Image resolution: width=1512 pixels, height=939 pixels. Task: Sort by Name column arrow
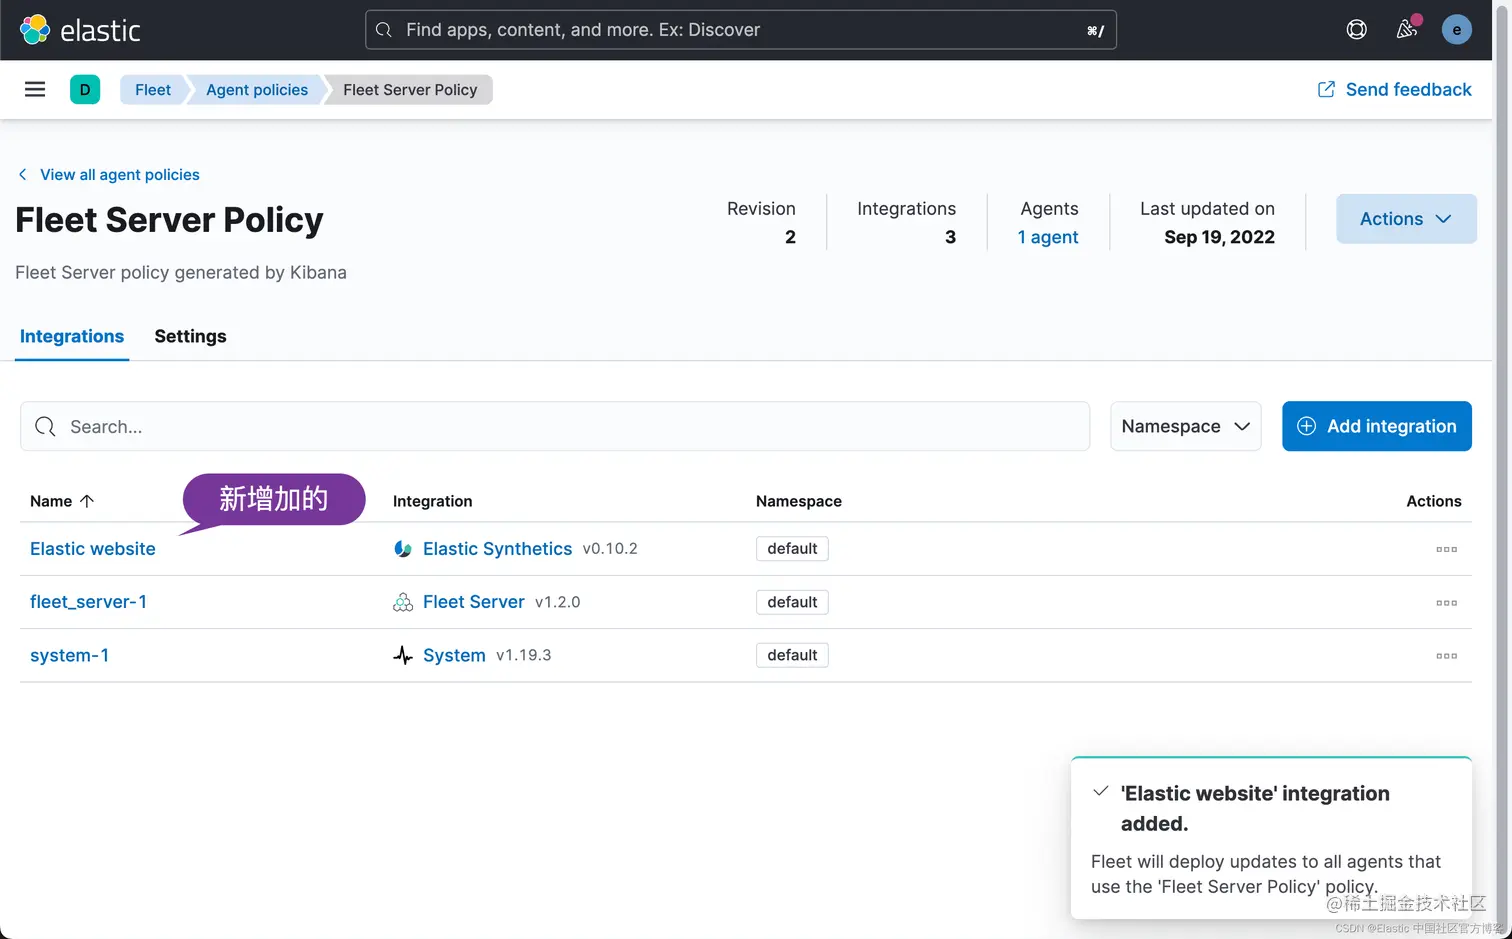coord(87,501)
